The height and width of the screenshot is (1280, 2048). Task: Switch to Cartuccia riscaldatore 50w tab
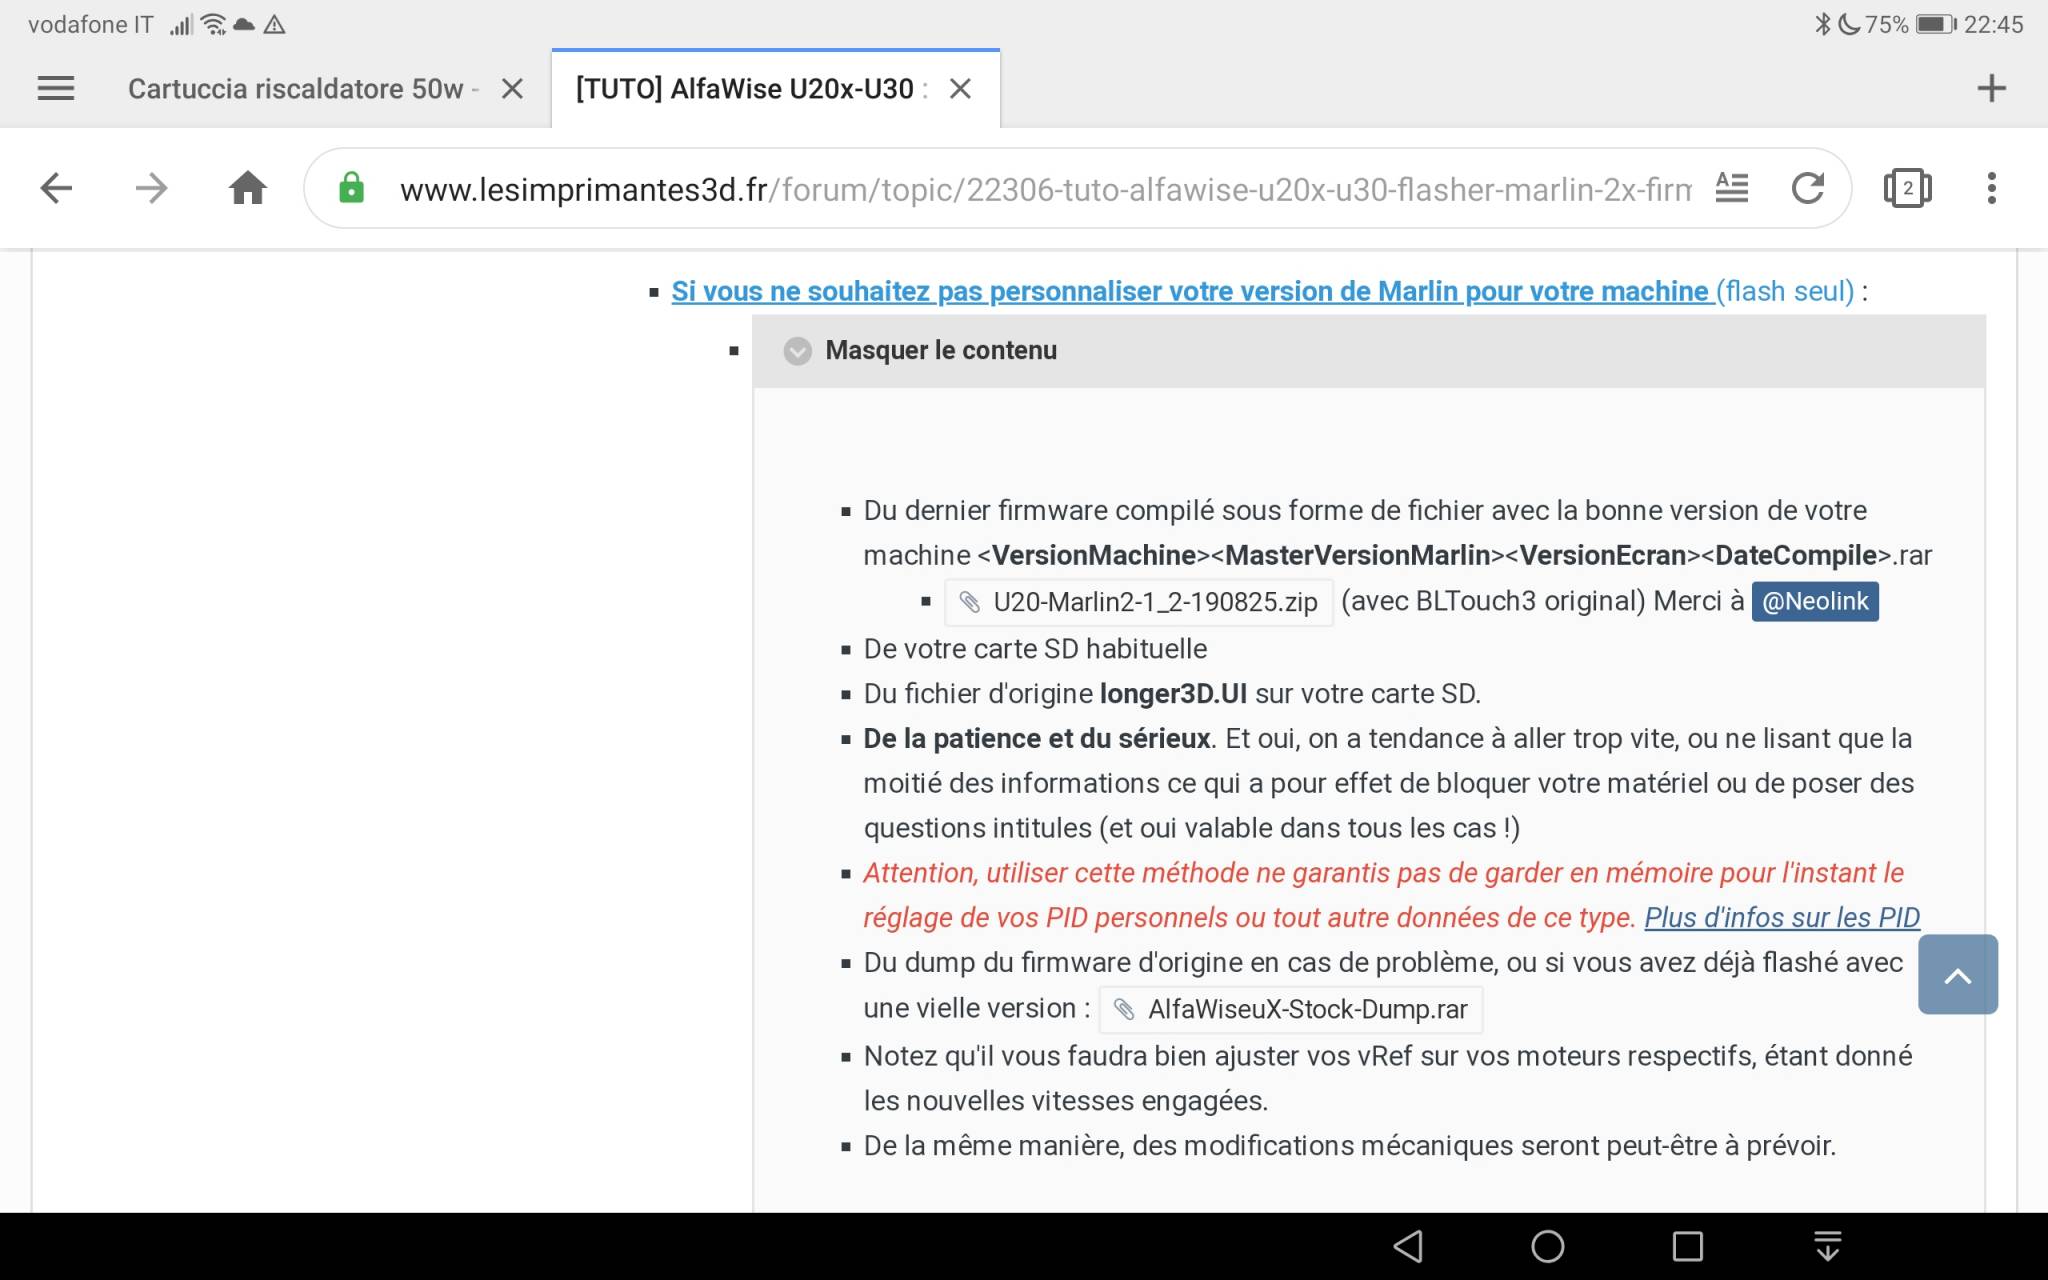tap(295, 89)
